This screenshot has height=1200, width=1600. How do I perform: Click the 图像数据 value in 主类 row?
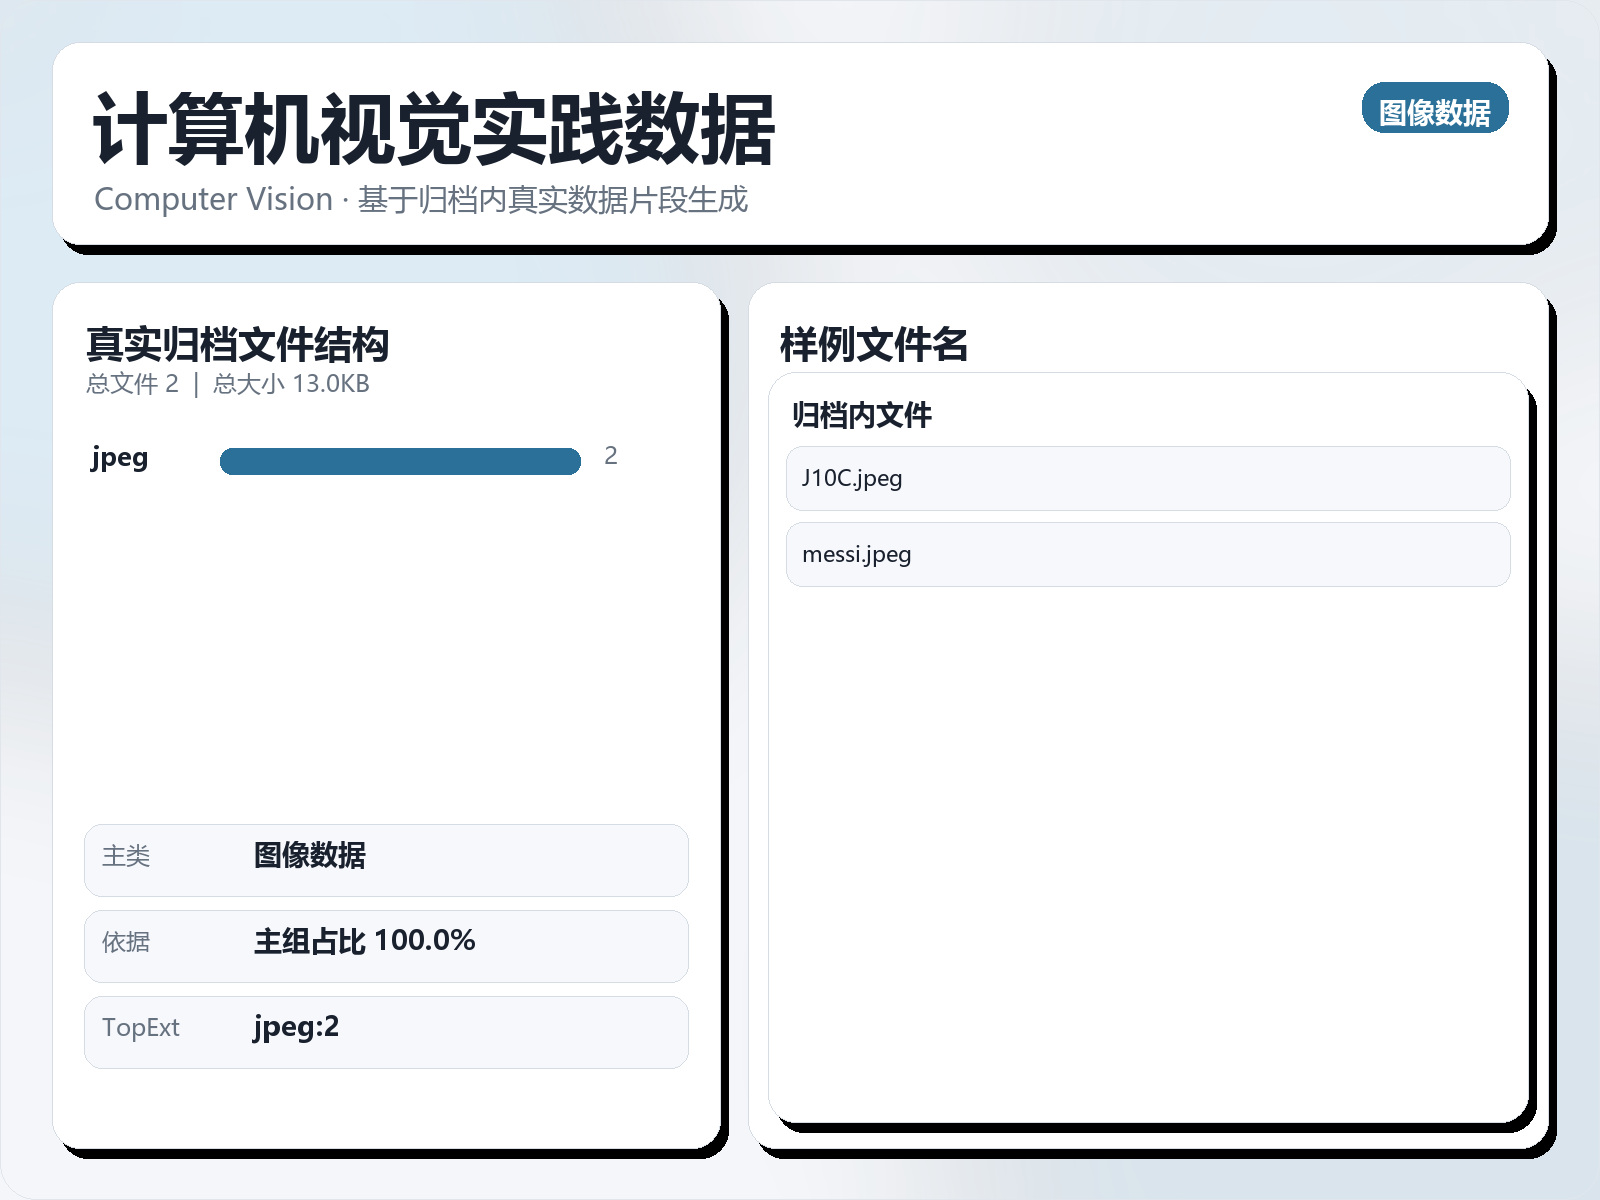pos(309,858)
